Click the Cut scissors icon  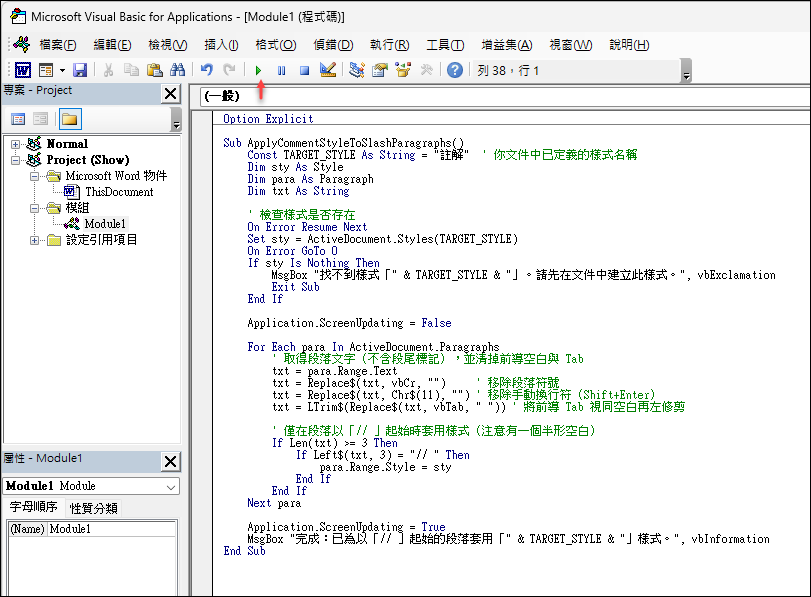(x=108, y=70)
